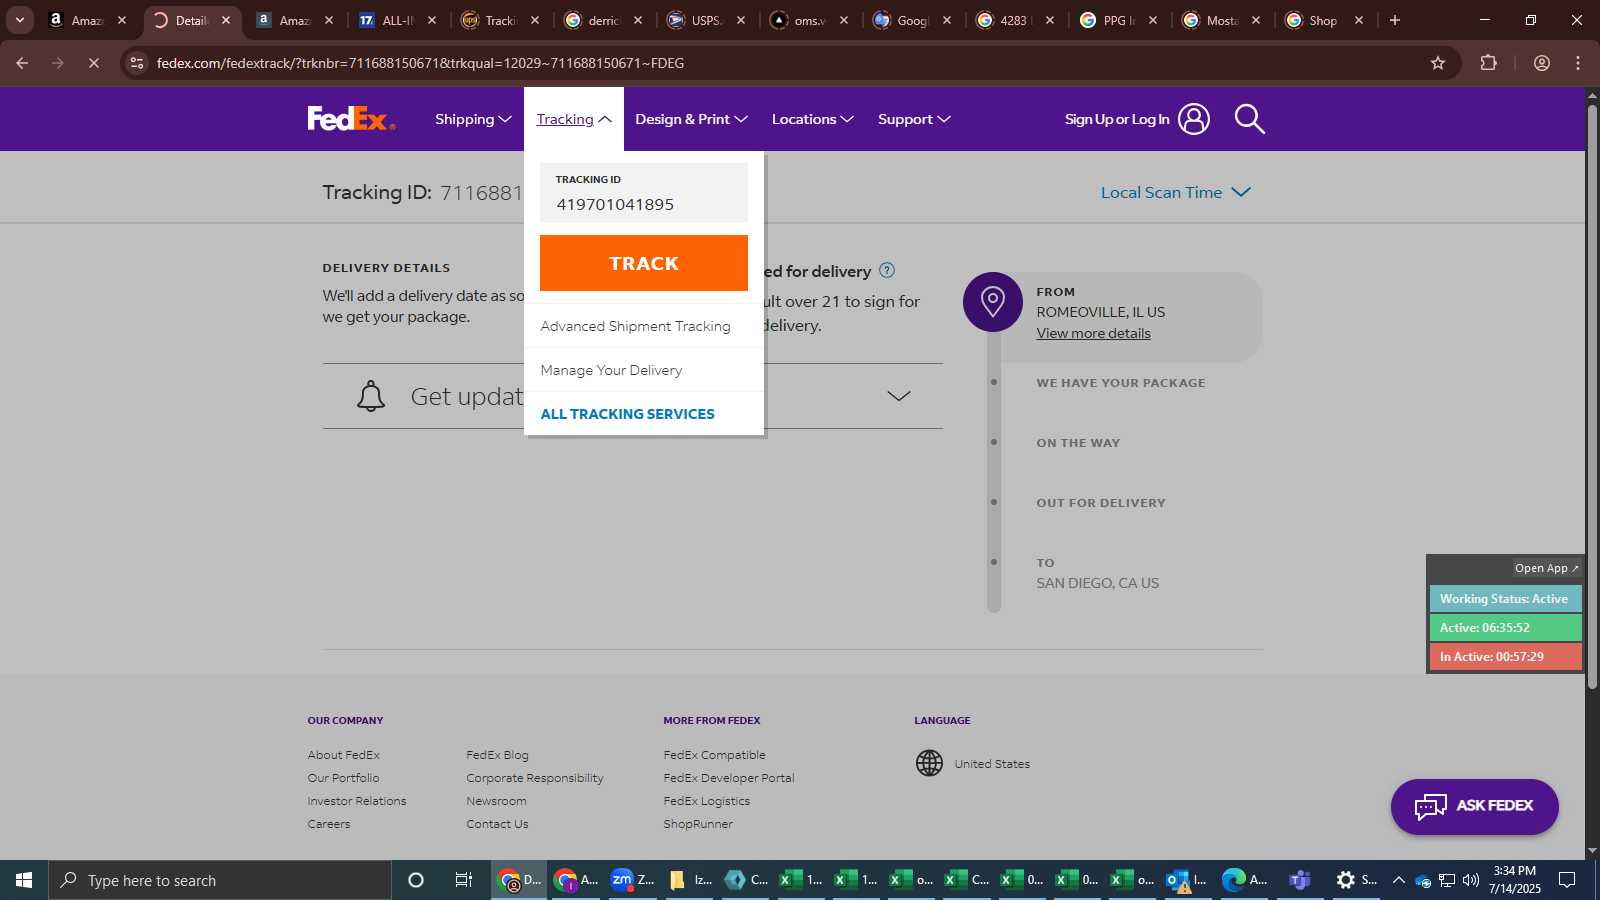Screen dimensions: 1600x900
Task: Open the About FedEx footer link
Action: point(343,755)
